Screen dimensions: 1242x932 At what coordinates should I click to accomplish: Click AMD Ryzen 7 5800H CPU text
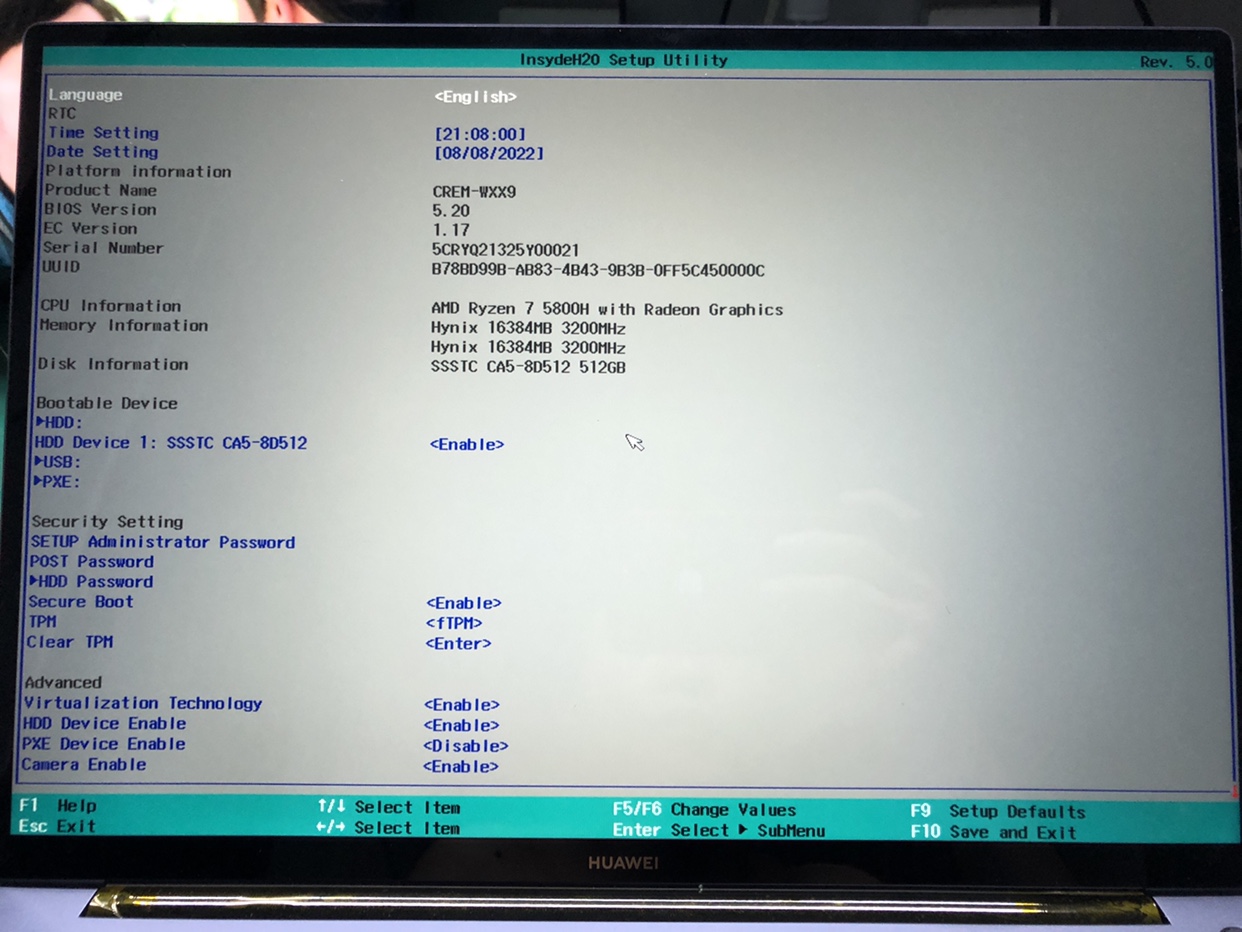click(607, 309)
